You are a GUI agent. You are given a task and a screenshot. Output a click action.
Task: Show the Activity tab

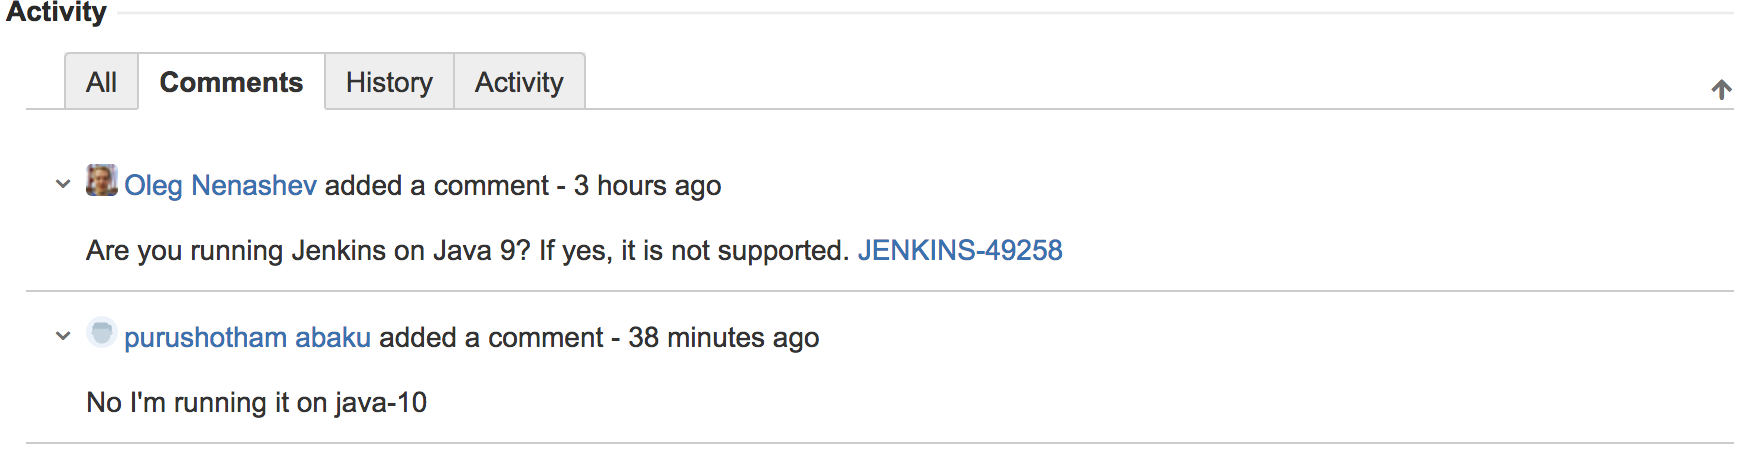[519, 82]
